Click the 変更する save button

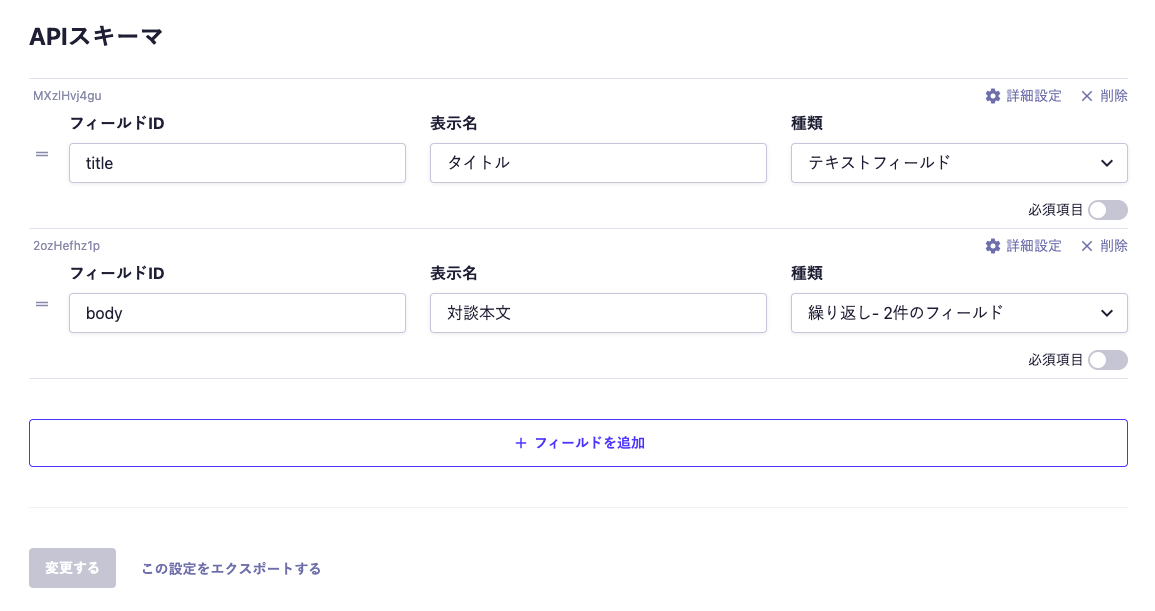72,568
